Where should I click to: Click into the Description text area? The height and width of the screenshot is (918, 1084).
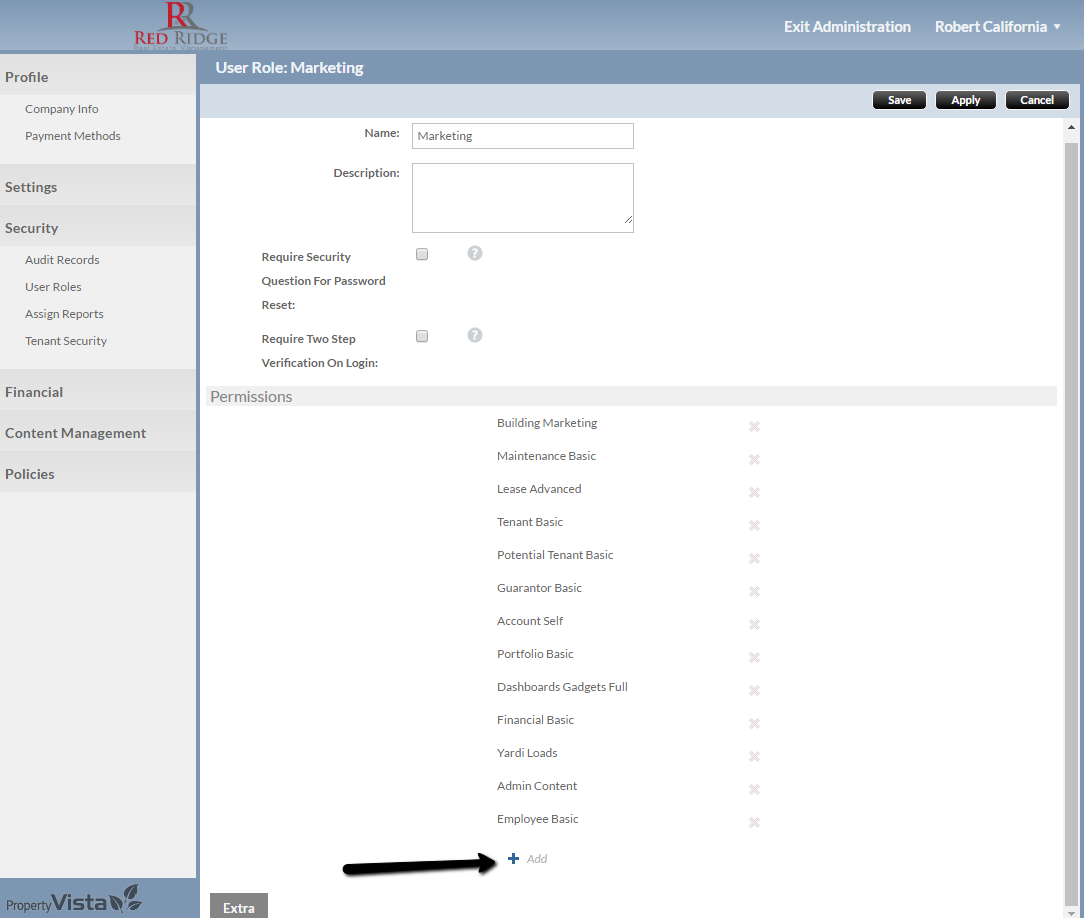point(522,197)
